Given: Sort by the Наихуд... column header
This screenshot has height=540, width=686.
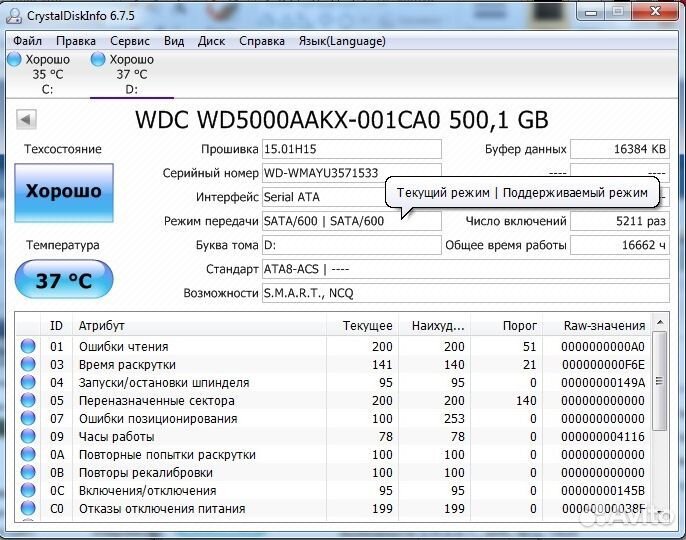Looking at the screenshot, I should 434,326.
